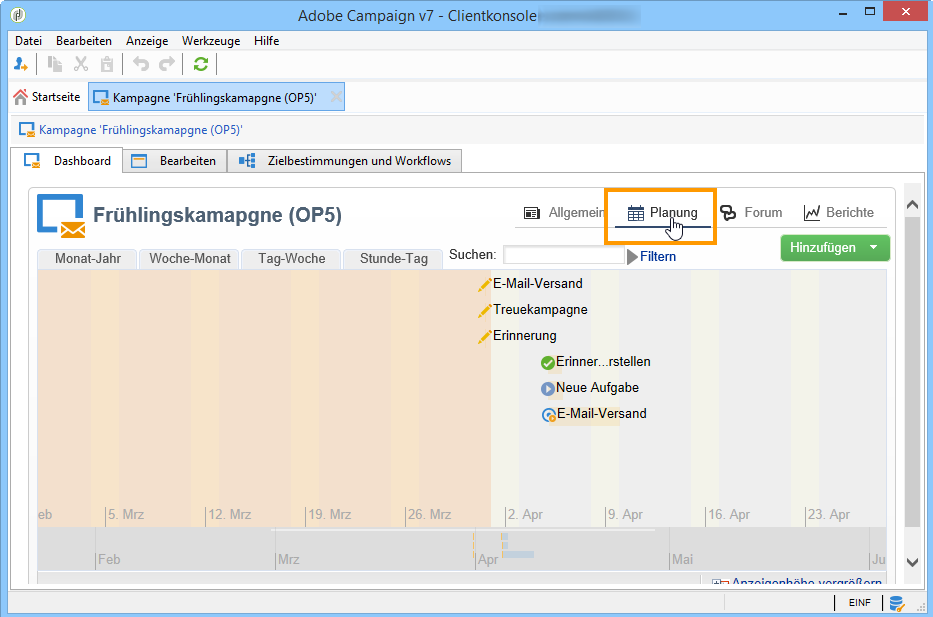Click the redo arrow icon

pos(167,64)
